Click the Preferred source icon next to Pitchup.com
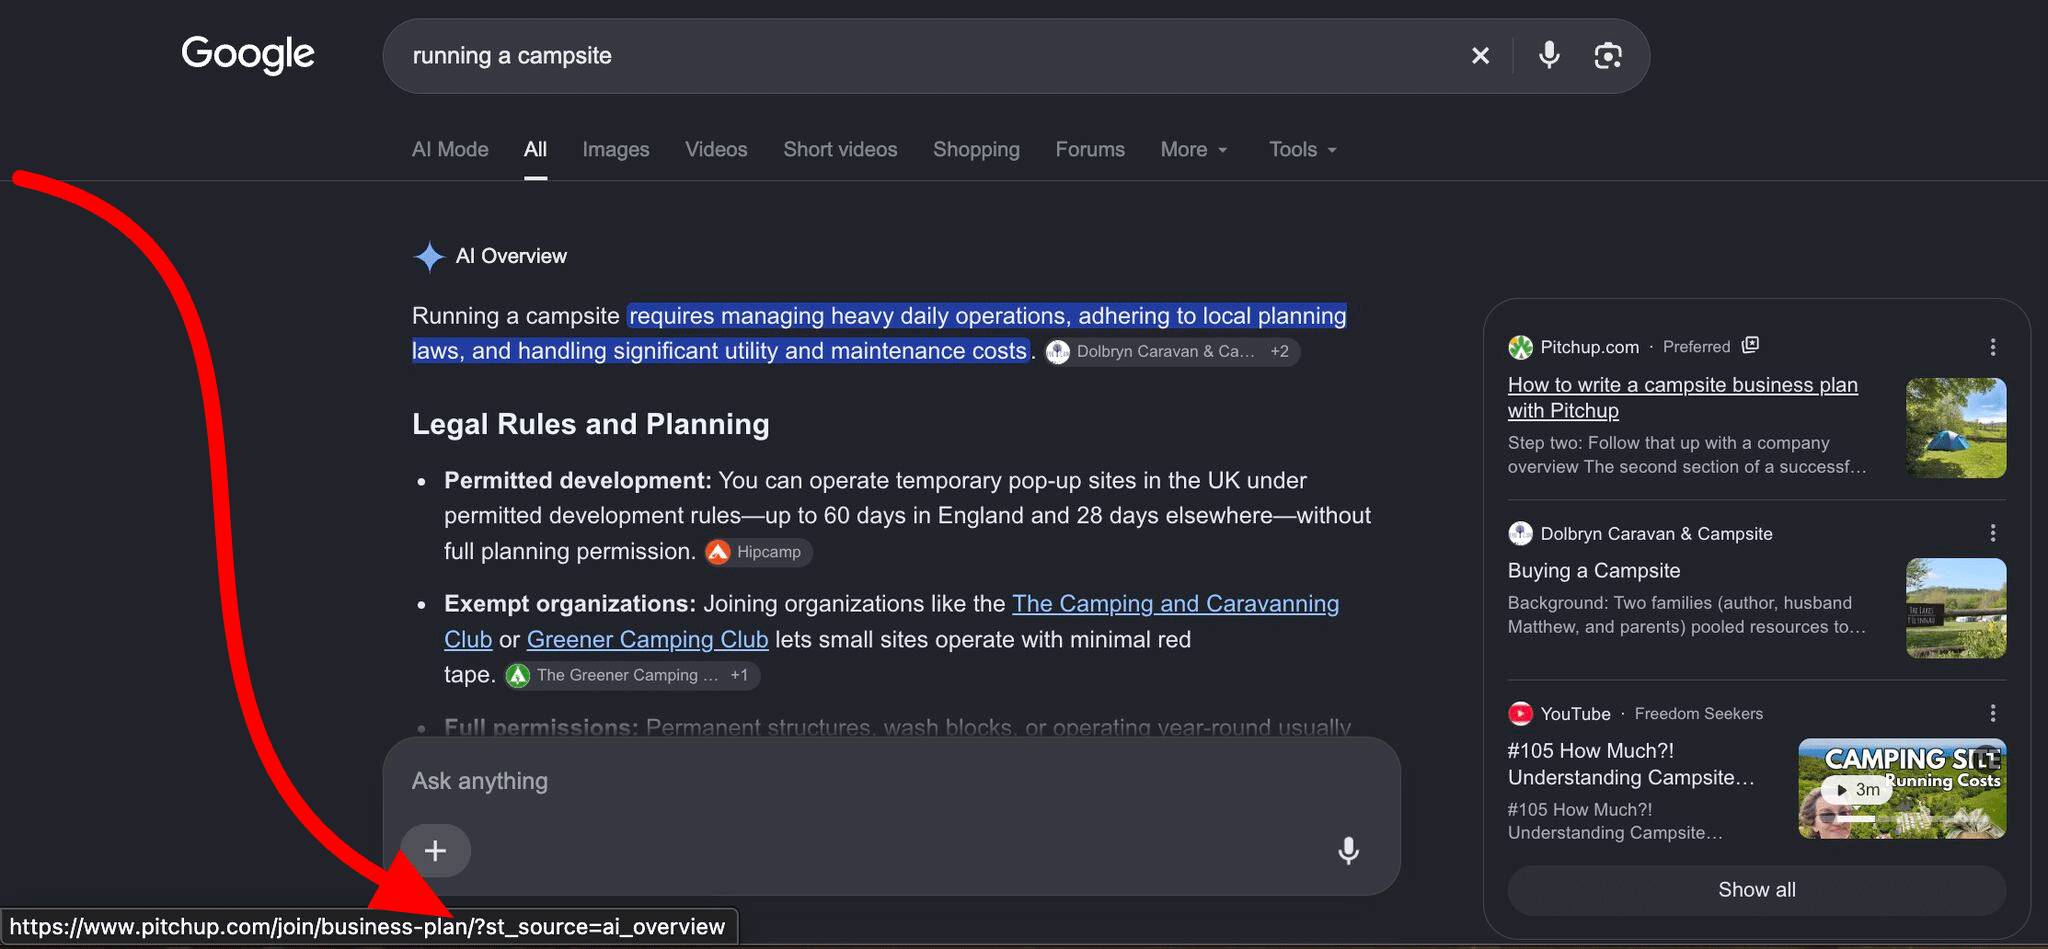This screenshot has width=2048, height=949. 1750,346
